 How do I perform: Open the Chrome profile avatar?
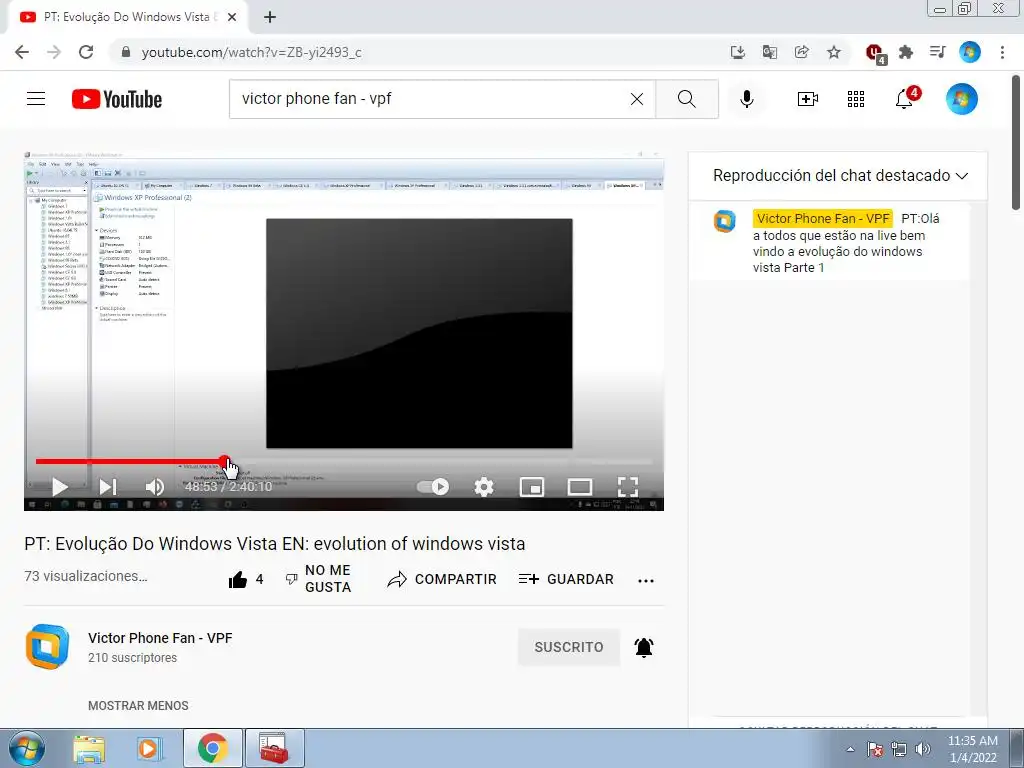pyautogui.click(x=969, y=52)
